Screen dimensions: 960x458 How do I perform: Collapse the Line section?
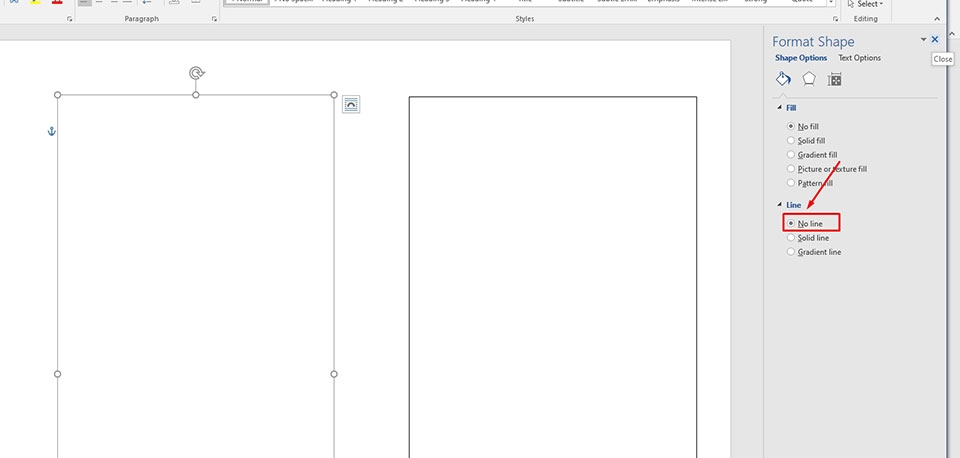[x=779, y=205]
